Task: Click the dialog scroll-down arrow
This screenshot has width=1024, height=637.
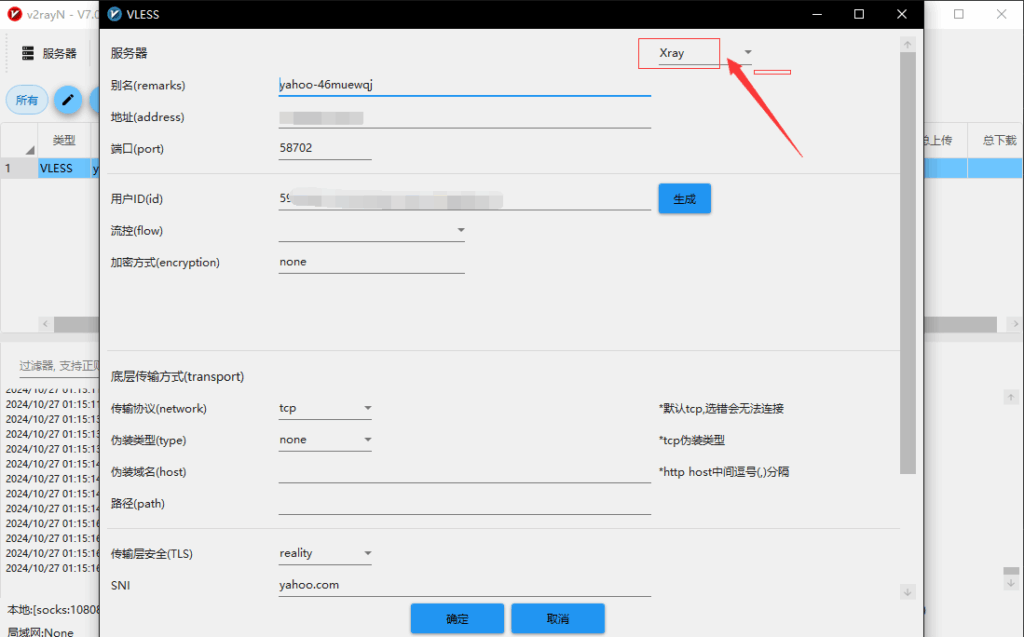Action: coord(908,592)
